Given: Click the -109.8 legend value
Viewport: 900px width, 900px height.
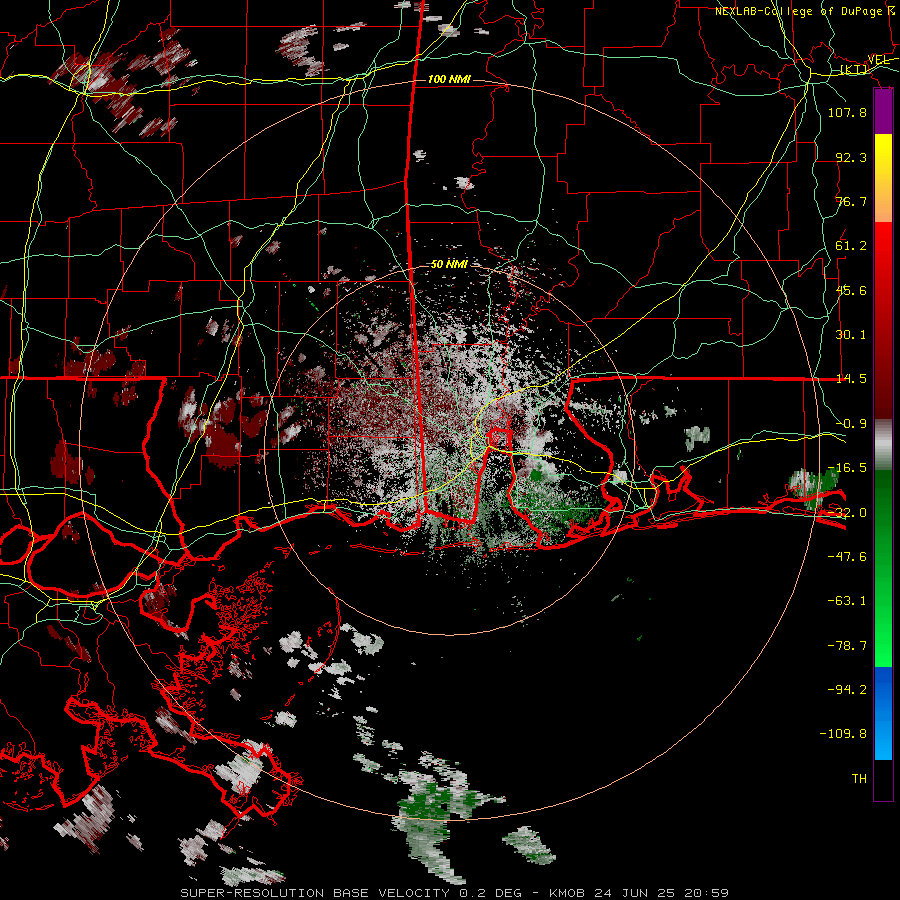Looking at the screenshot, I should 843,734.
